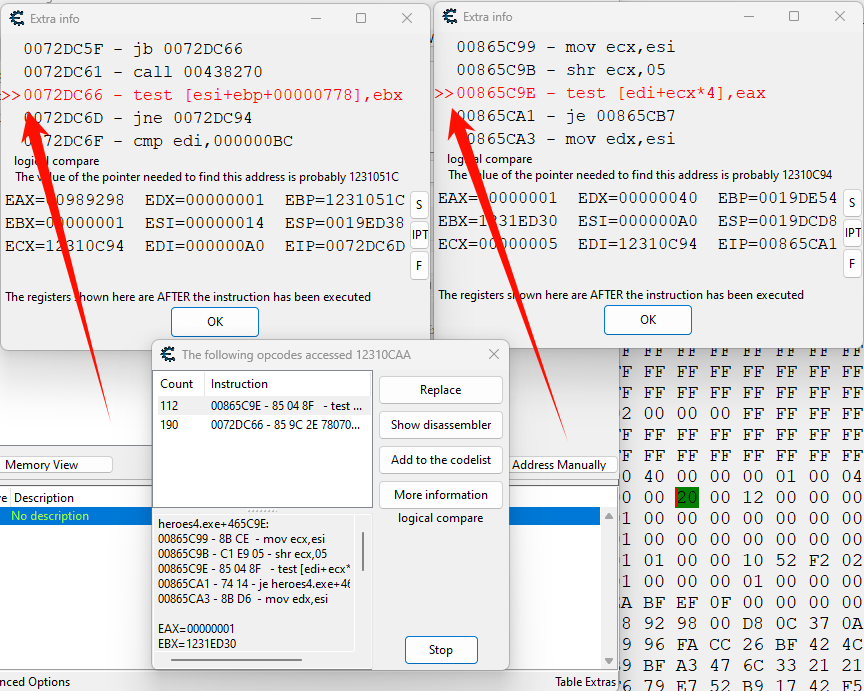Screen dimensions: 864x691
Task: Click ESP=0019DCD8 register in right window
Action: (777, 221)
